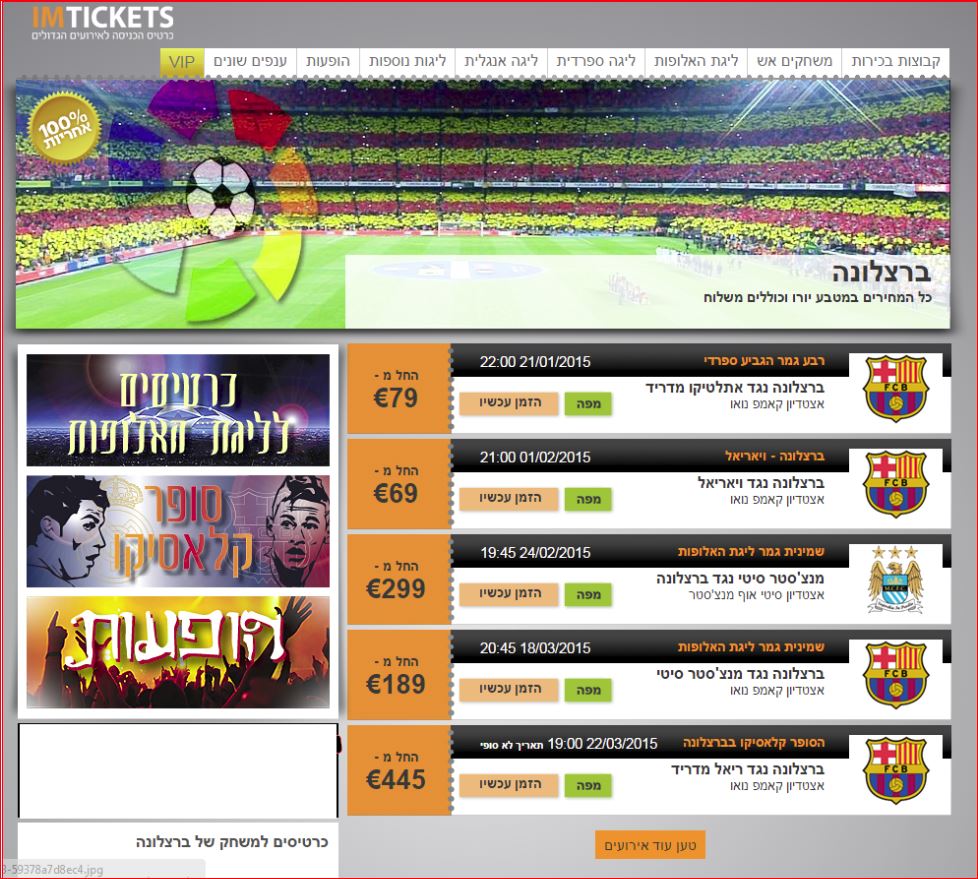This screenshot has width=978, height=879.
Task: Click green מפה button for Villarreal match
Action: pyautogui.click(x=588, y=499)
